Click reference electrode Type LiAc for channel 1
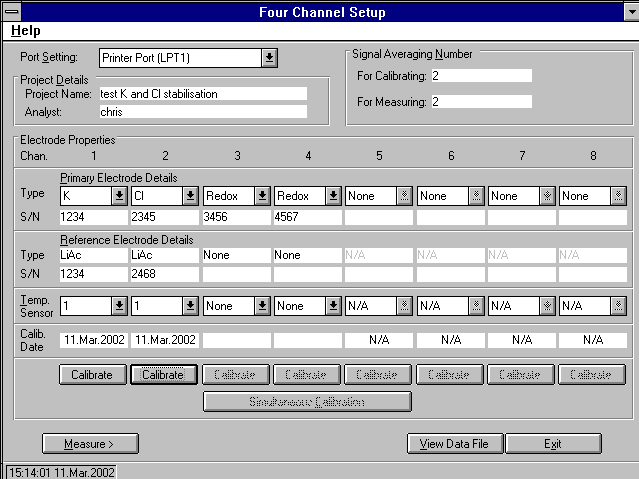Image resolution: width=639 pixels, height=479 pixels. click(94, 255)
